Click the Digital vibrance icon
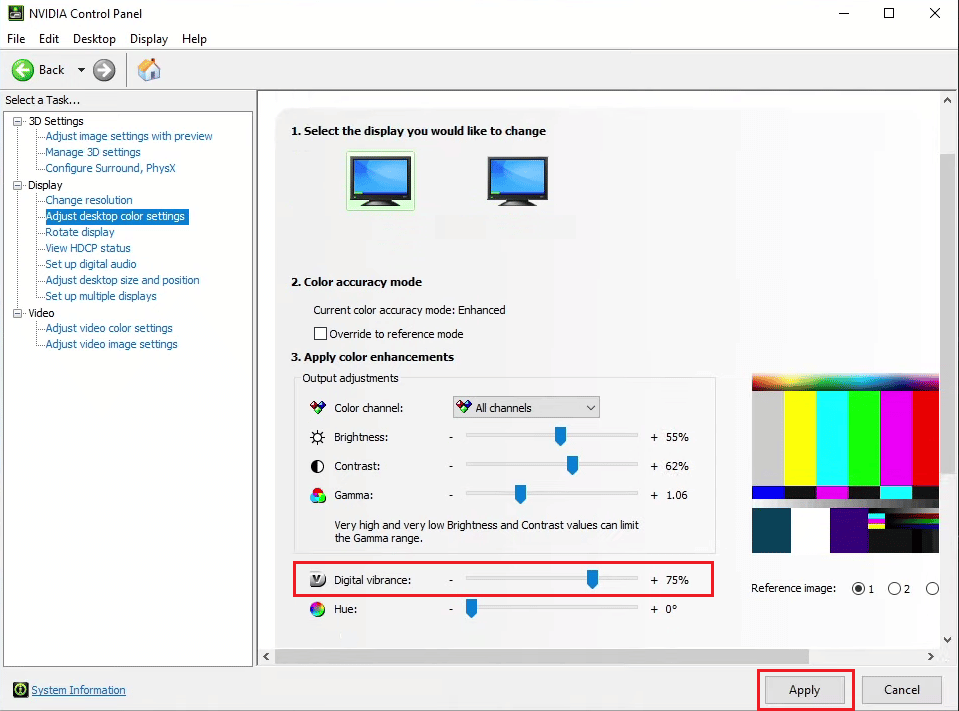The image size is (959, 711). (318, 580)
